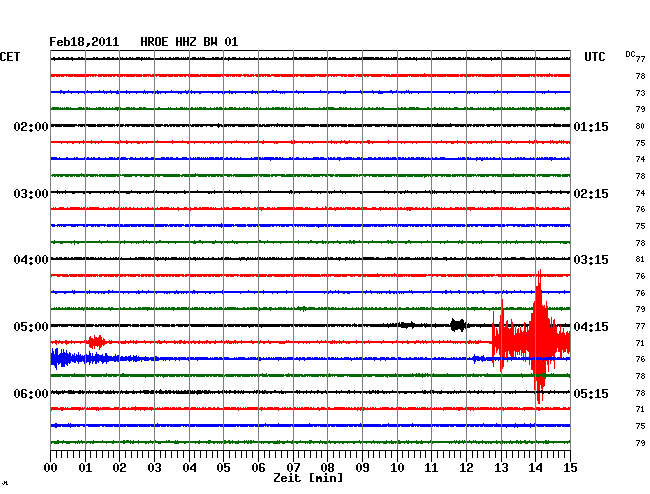Viewport: 650px width, 494px height.
Task: Click the small black burst after minute 10
Action: click(x=407, y=325)
